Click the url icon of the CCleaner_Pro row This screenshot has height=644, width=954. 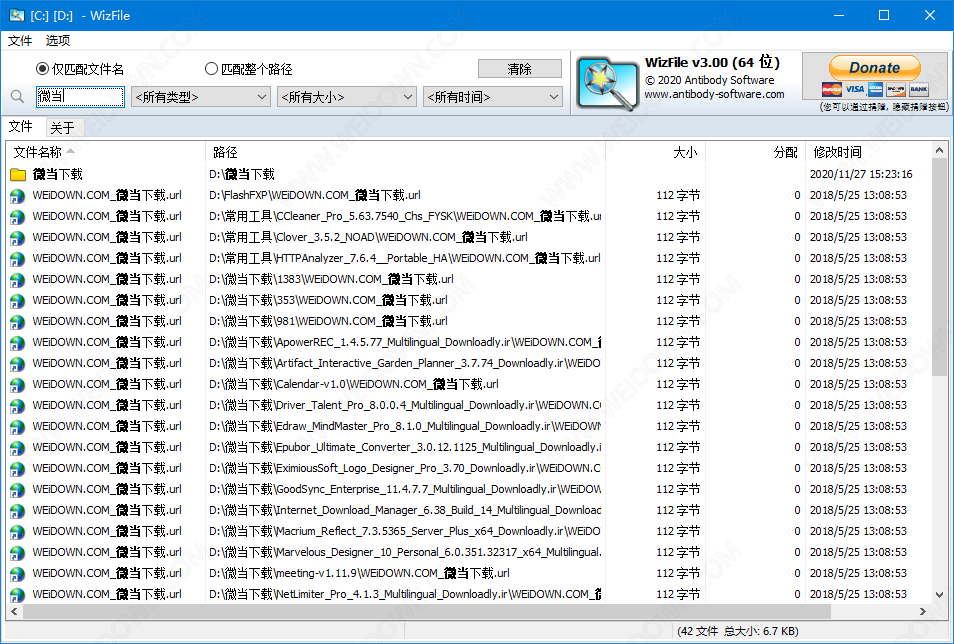click(x=18, y=217)
